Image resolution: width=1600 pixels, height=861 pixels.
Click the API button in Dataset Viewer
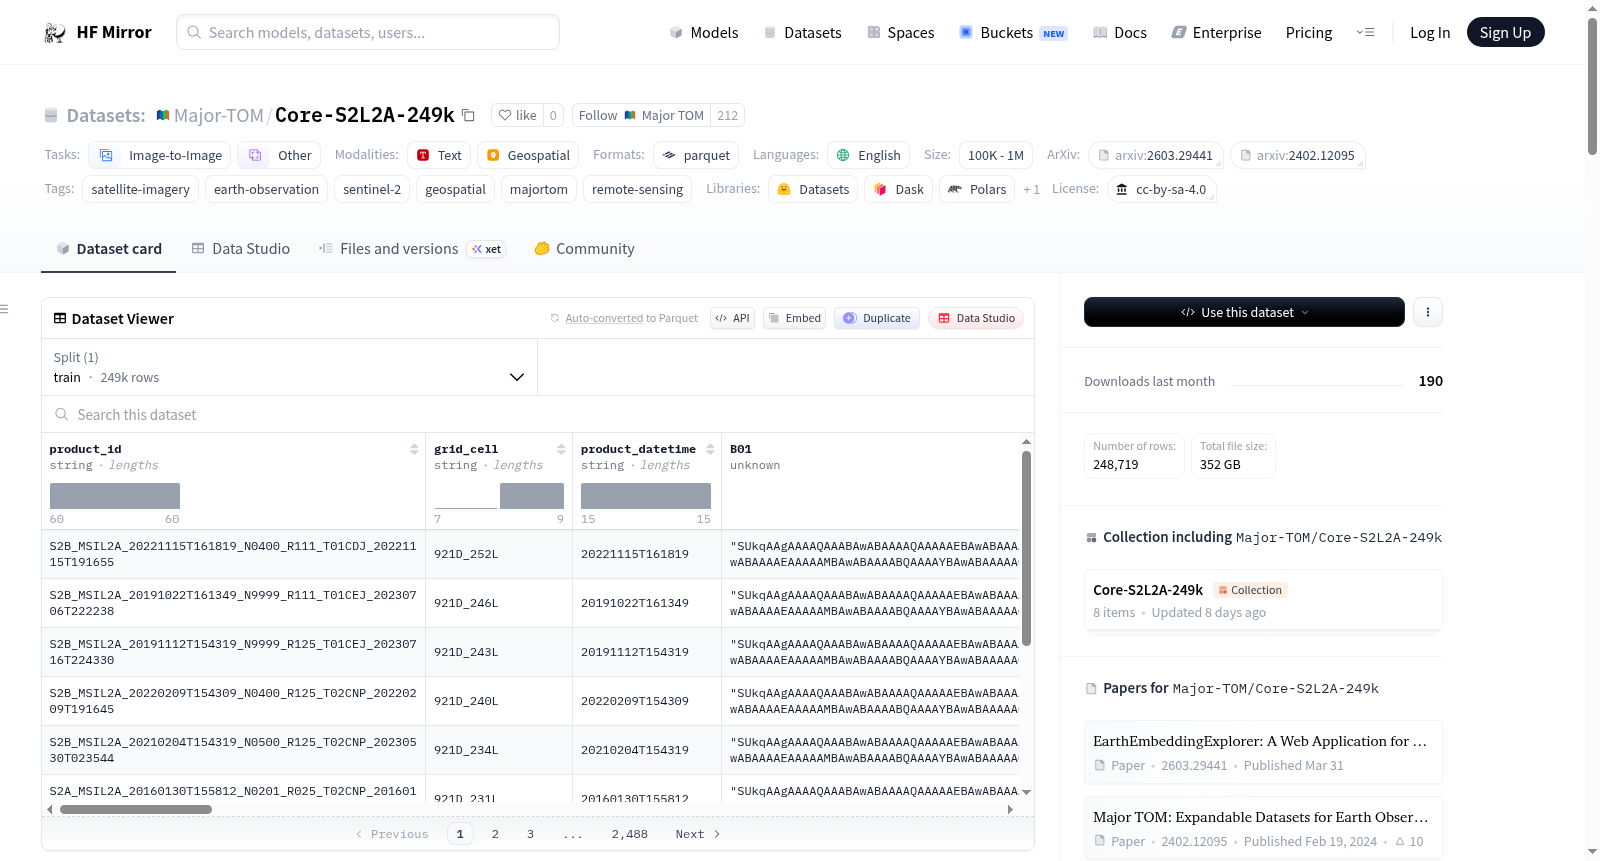tap(732, 318)
